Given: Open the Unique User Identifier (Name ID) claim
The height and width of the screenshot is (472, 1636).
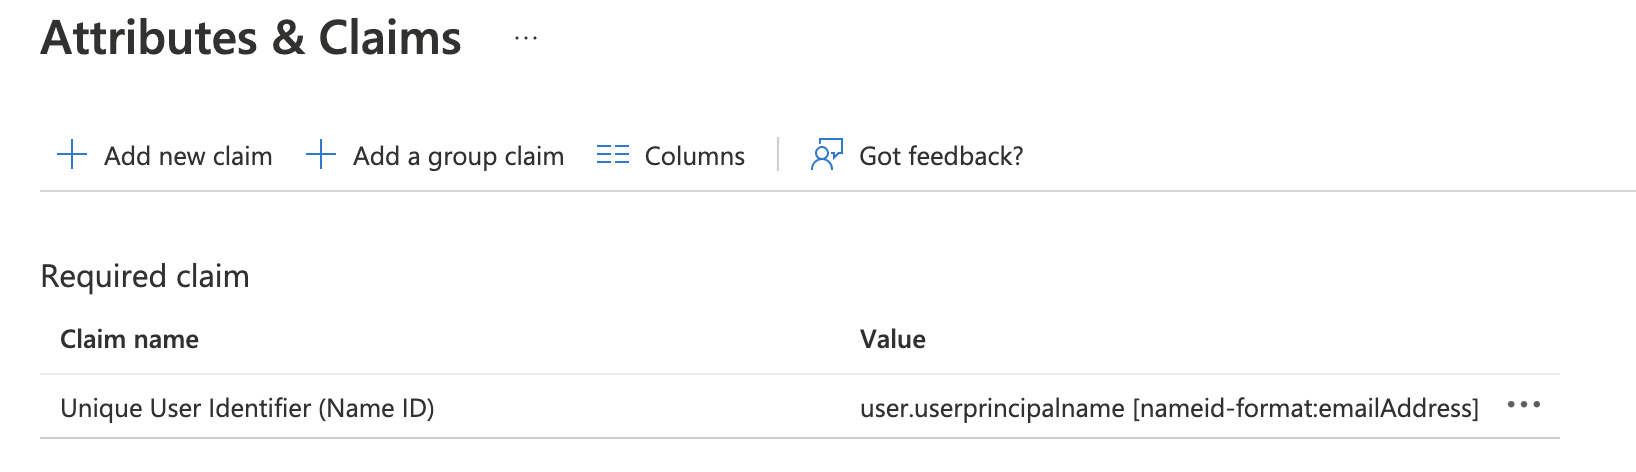Looking at the screenshot, I should pyautogui.click(x=247, y=408).
